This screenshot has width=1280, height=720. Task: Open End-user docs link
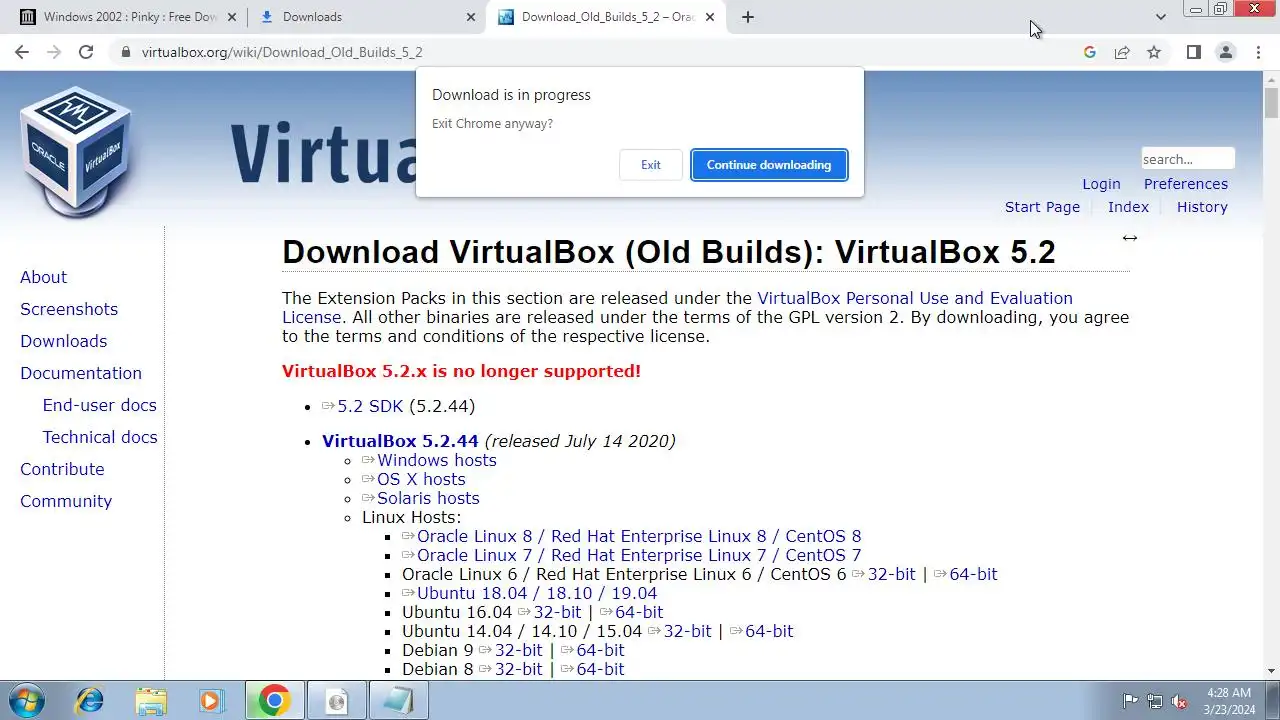(100, 405)
